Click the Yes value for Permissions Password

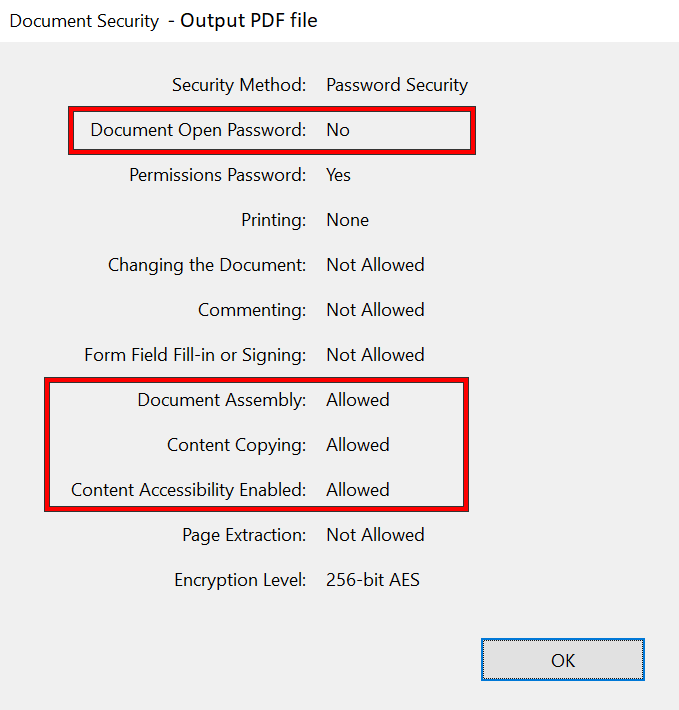[339, 175]
